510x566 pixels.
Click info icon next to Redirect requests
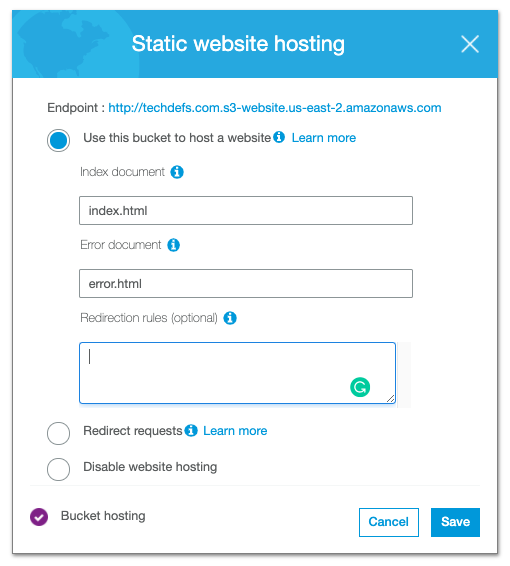click(x=191, y=430)
